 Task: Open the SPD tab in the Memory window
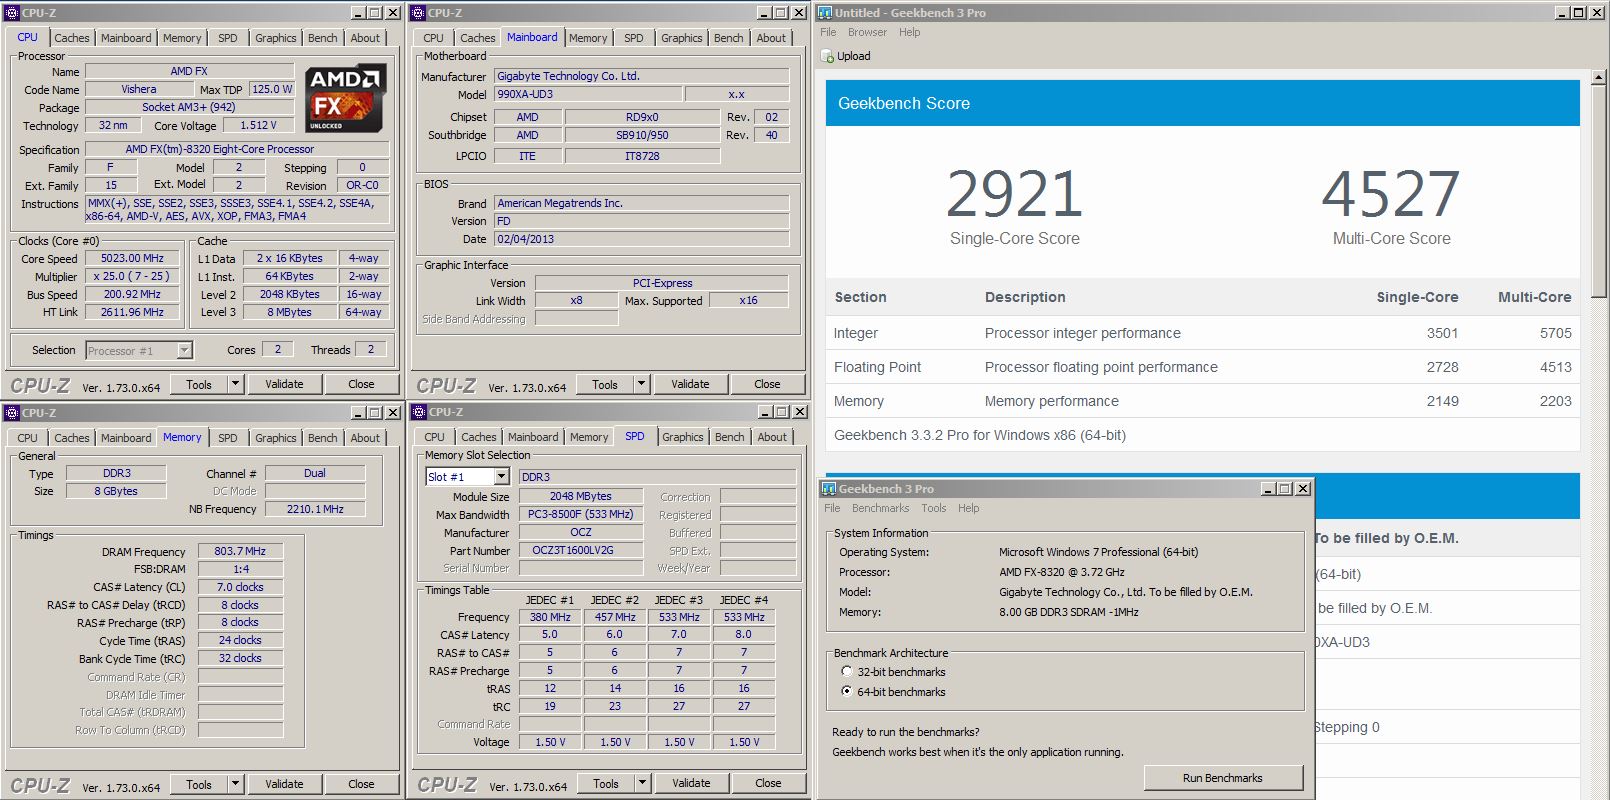(228, 438)
